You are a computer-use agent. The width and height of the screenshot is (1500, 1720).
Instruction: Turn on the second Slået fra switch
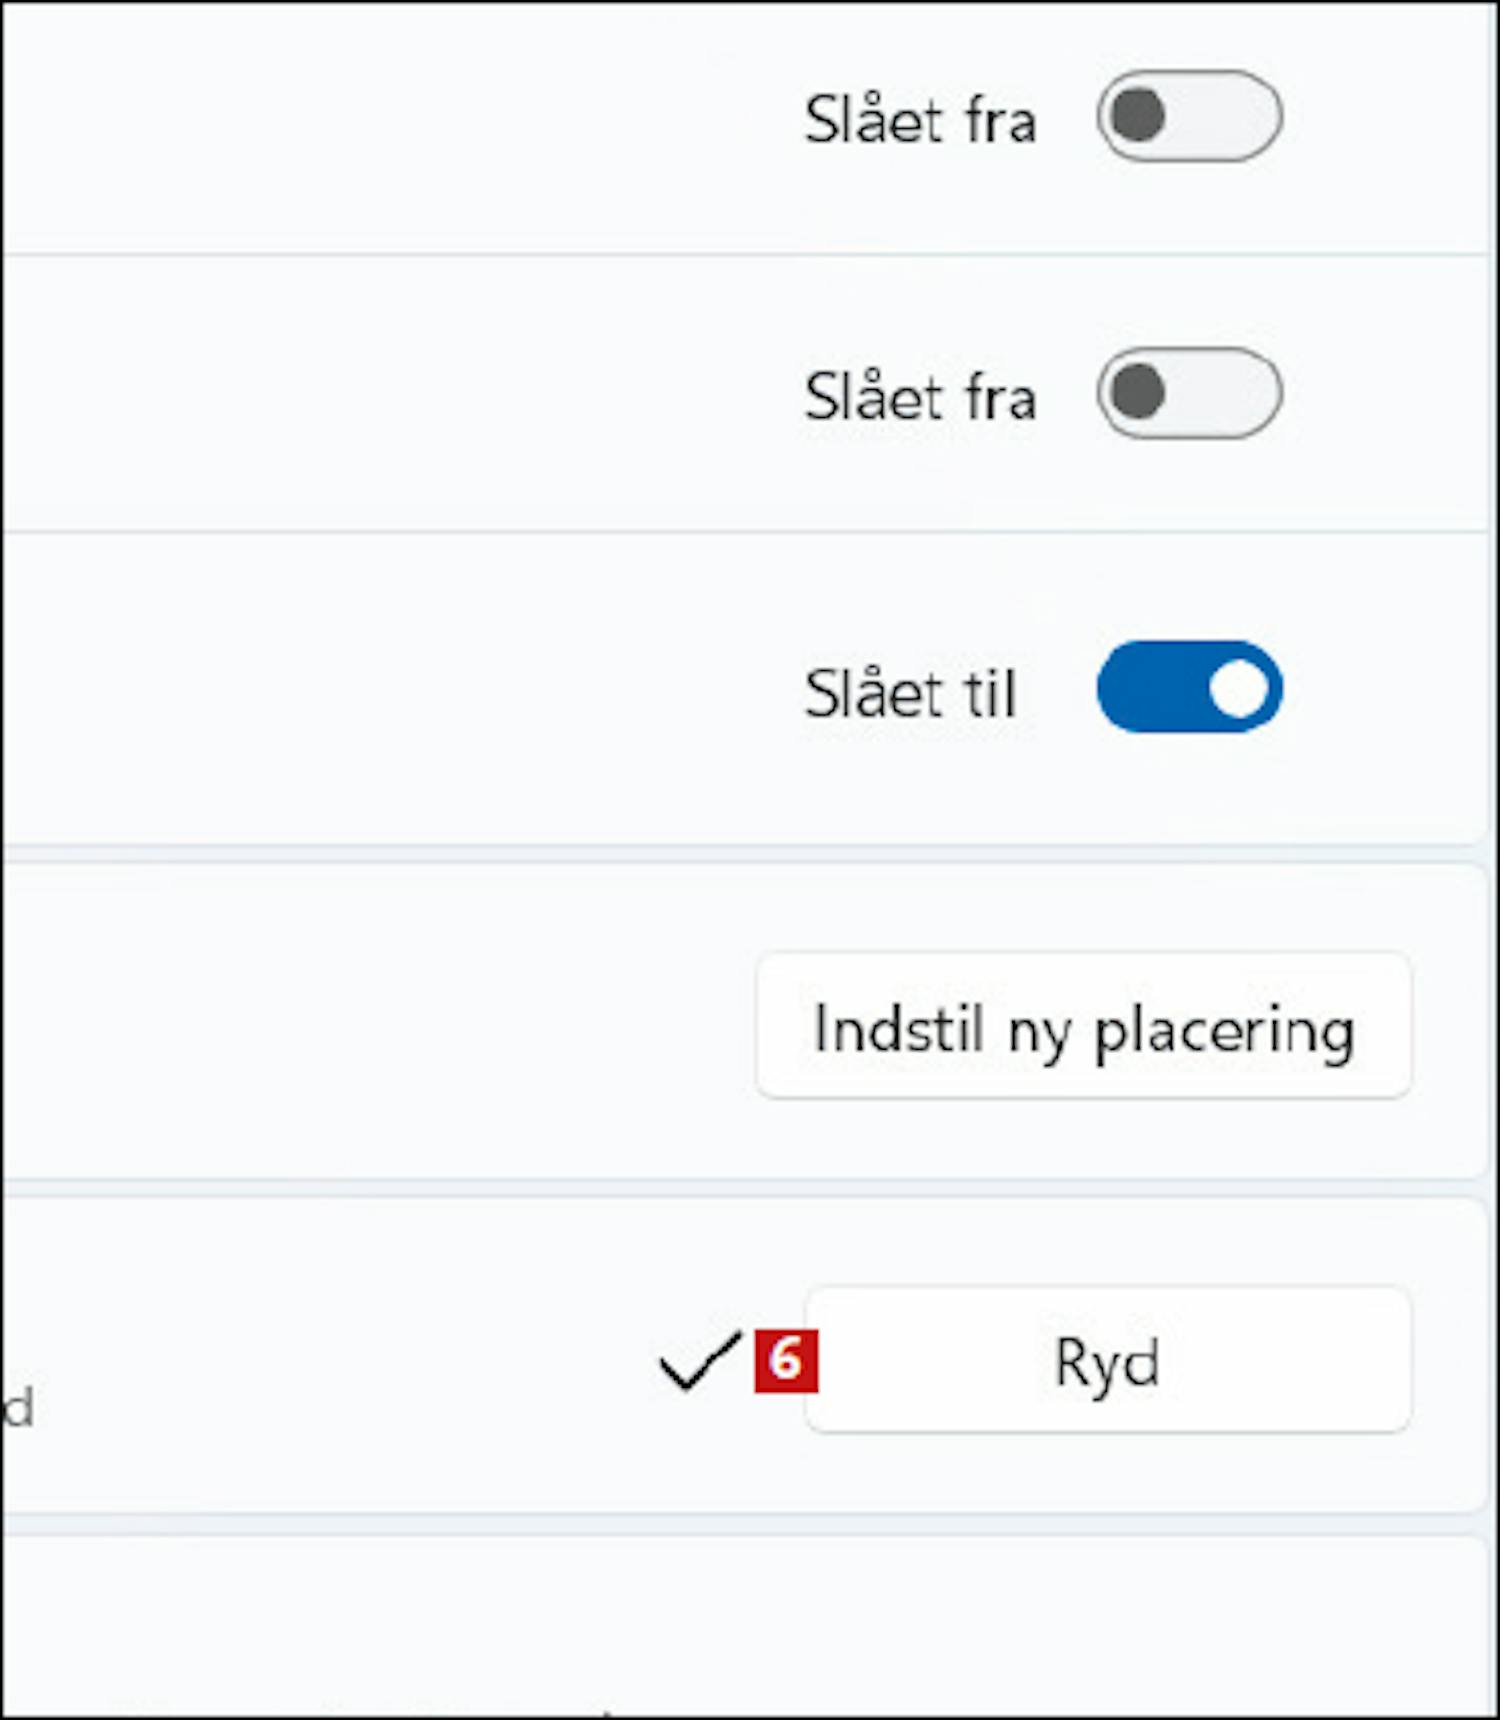(1189, 393)
